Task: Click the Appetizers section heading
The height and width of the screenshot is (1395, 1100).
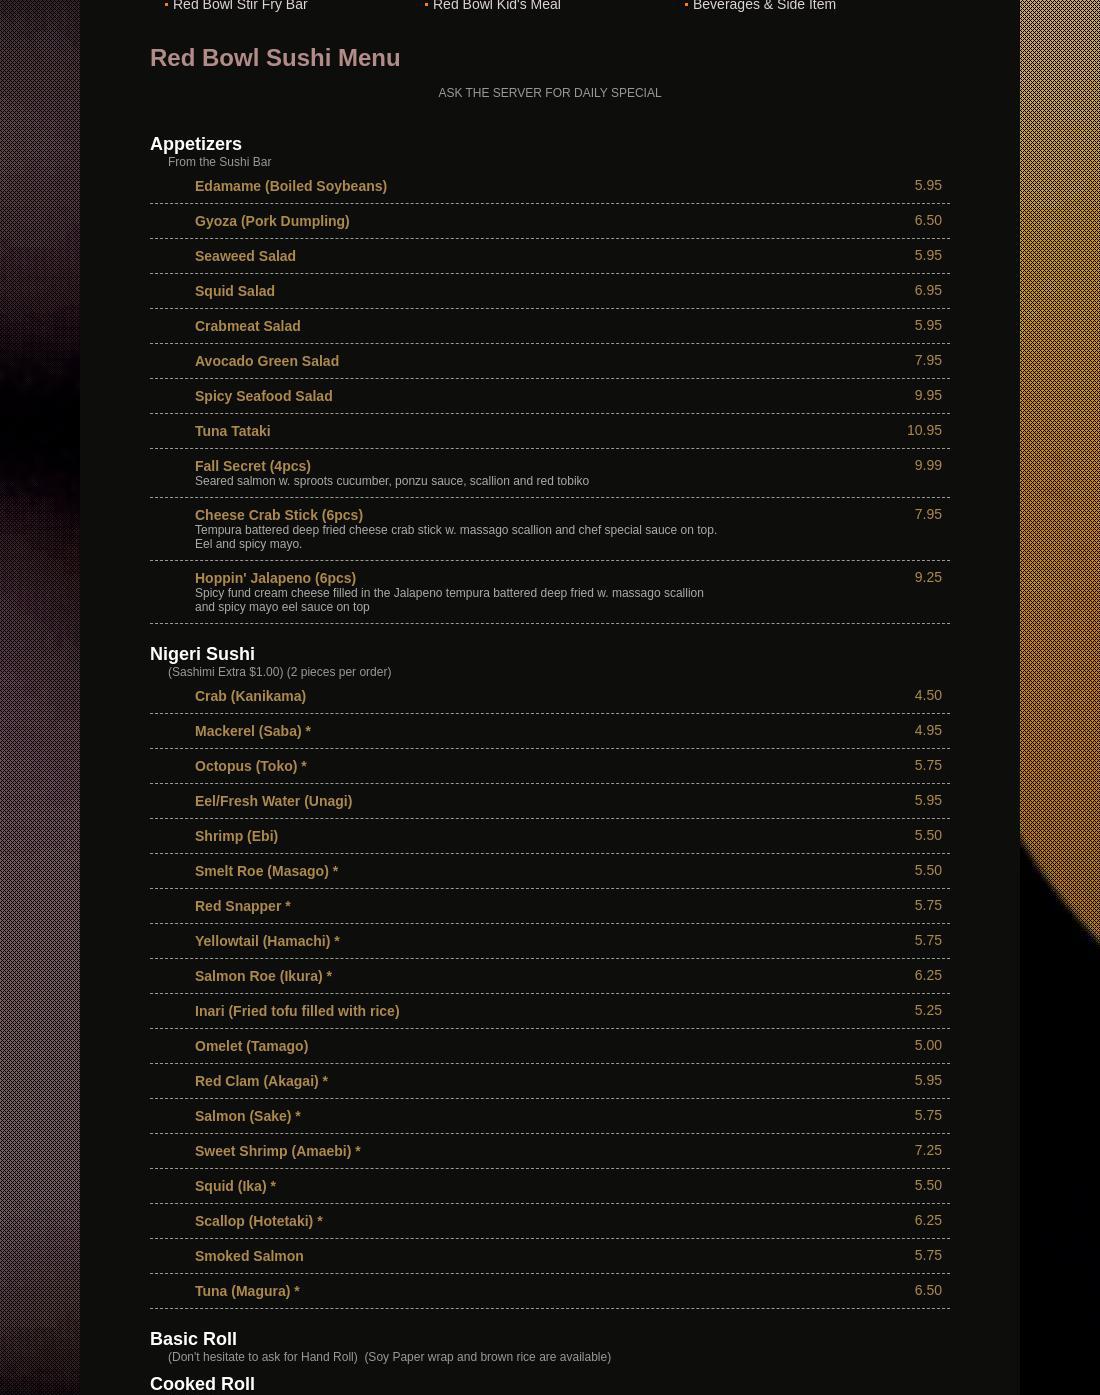Action: [196, 144]
